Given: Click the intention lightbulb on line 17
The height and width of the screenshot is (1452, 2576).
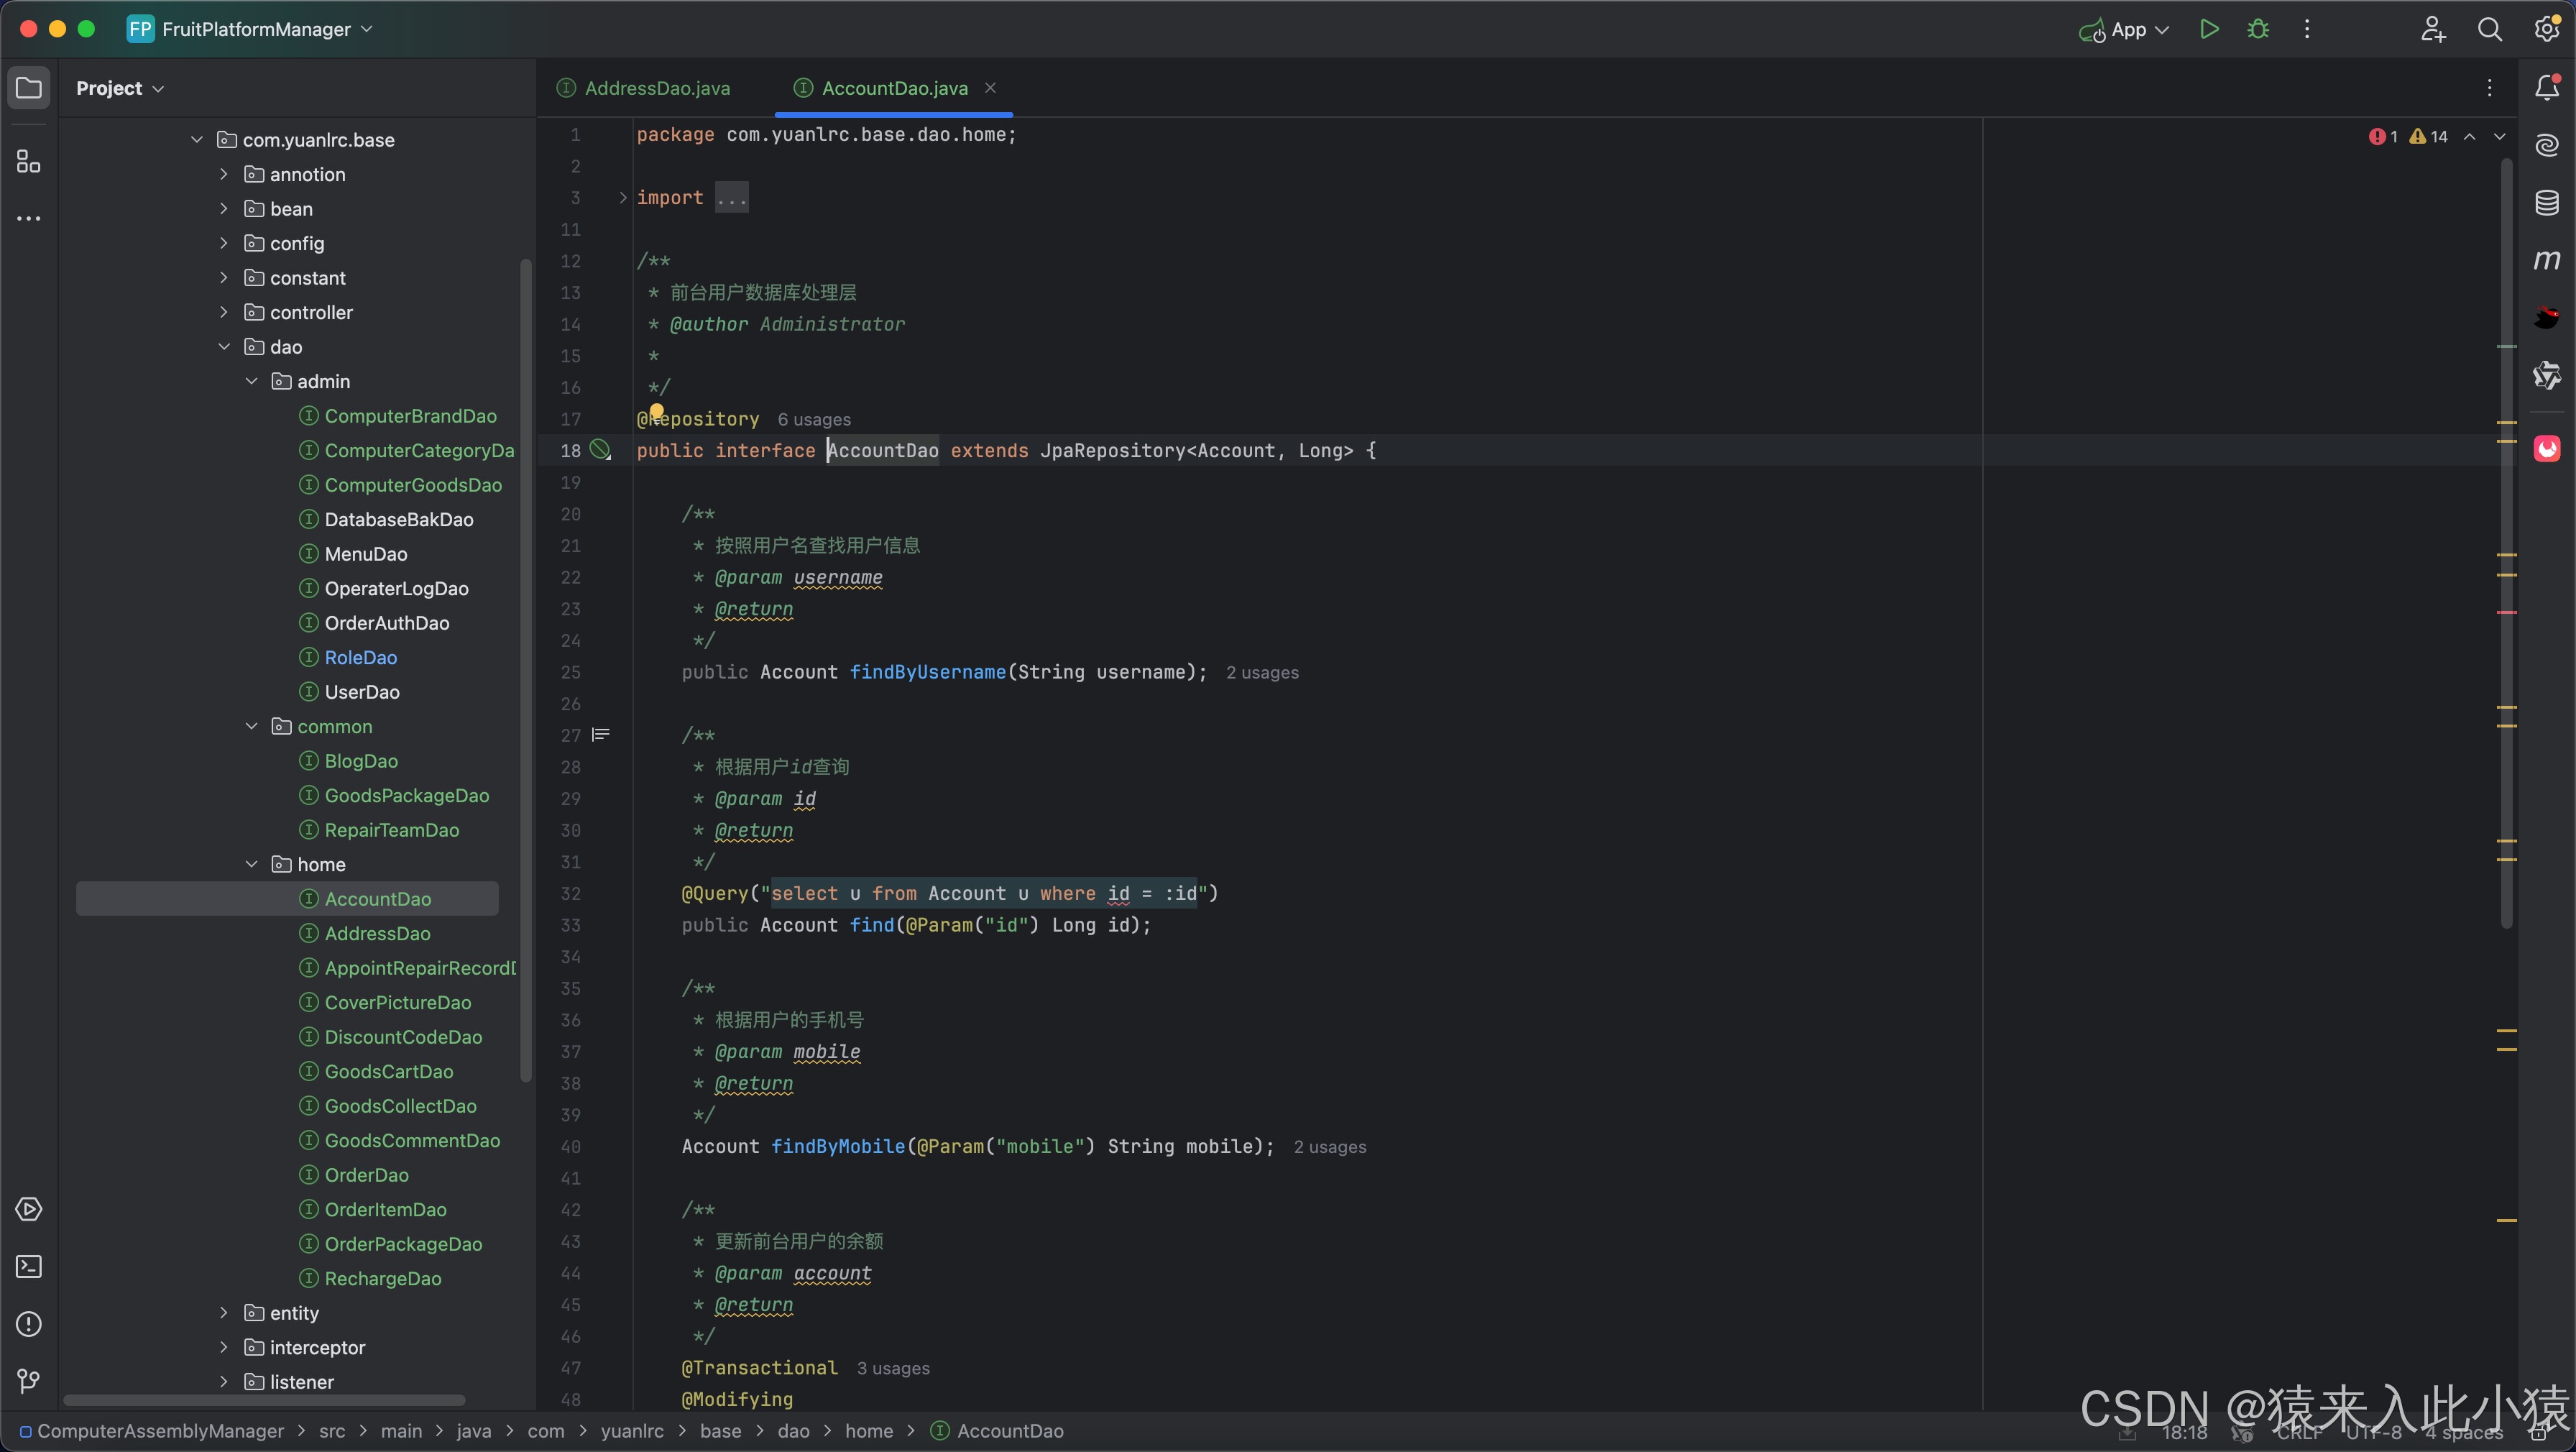Looking at the screenshot, I should pyautogui.click(x=656, y=411).
